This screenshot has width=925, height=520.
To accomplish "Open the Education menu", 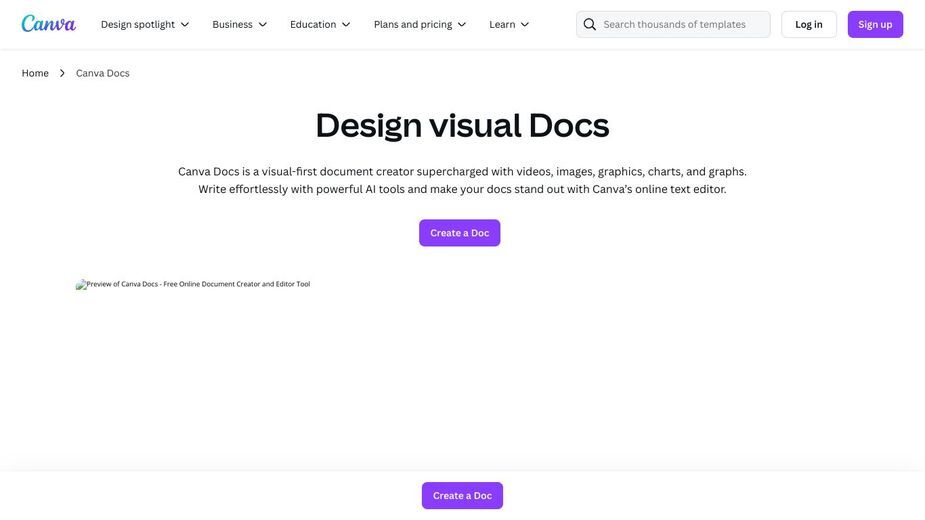I will (320, 24).
